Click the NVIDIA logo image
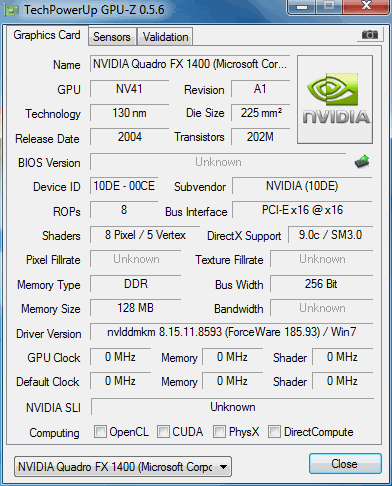The width and height of the screenshot is (392, 486). tap(335, 100)
